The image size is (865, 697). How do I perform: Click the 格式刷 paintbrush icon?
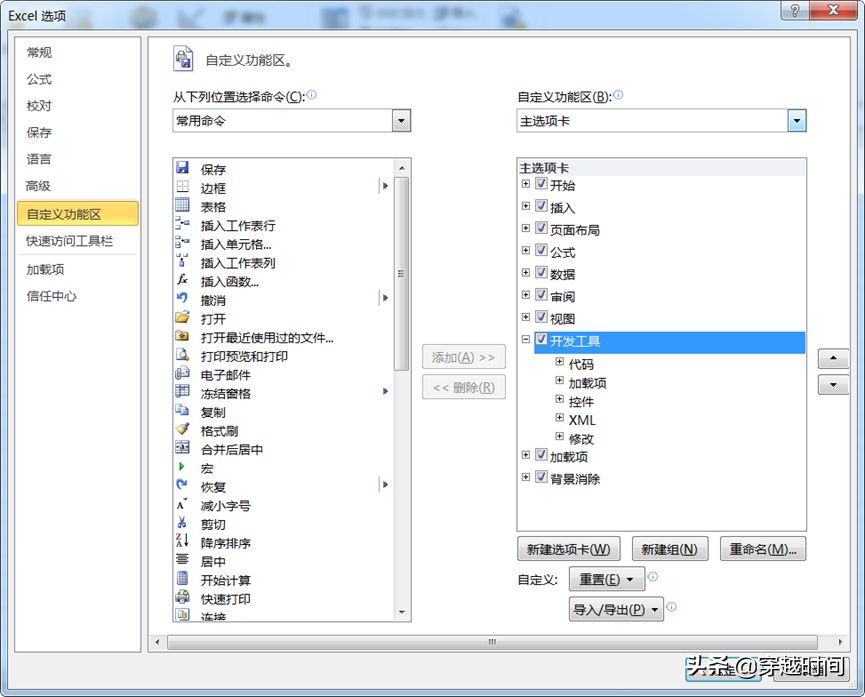(182, 429)
